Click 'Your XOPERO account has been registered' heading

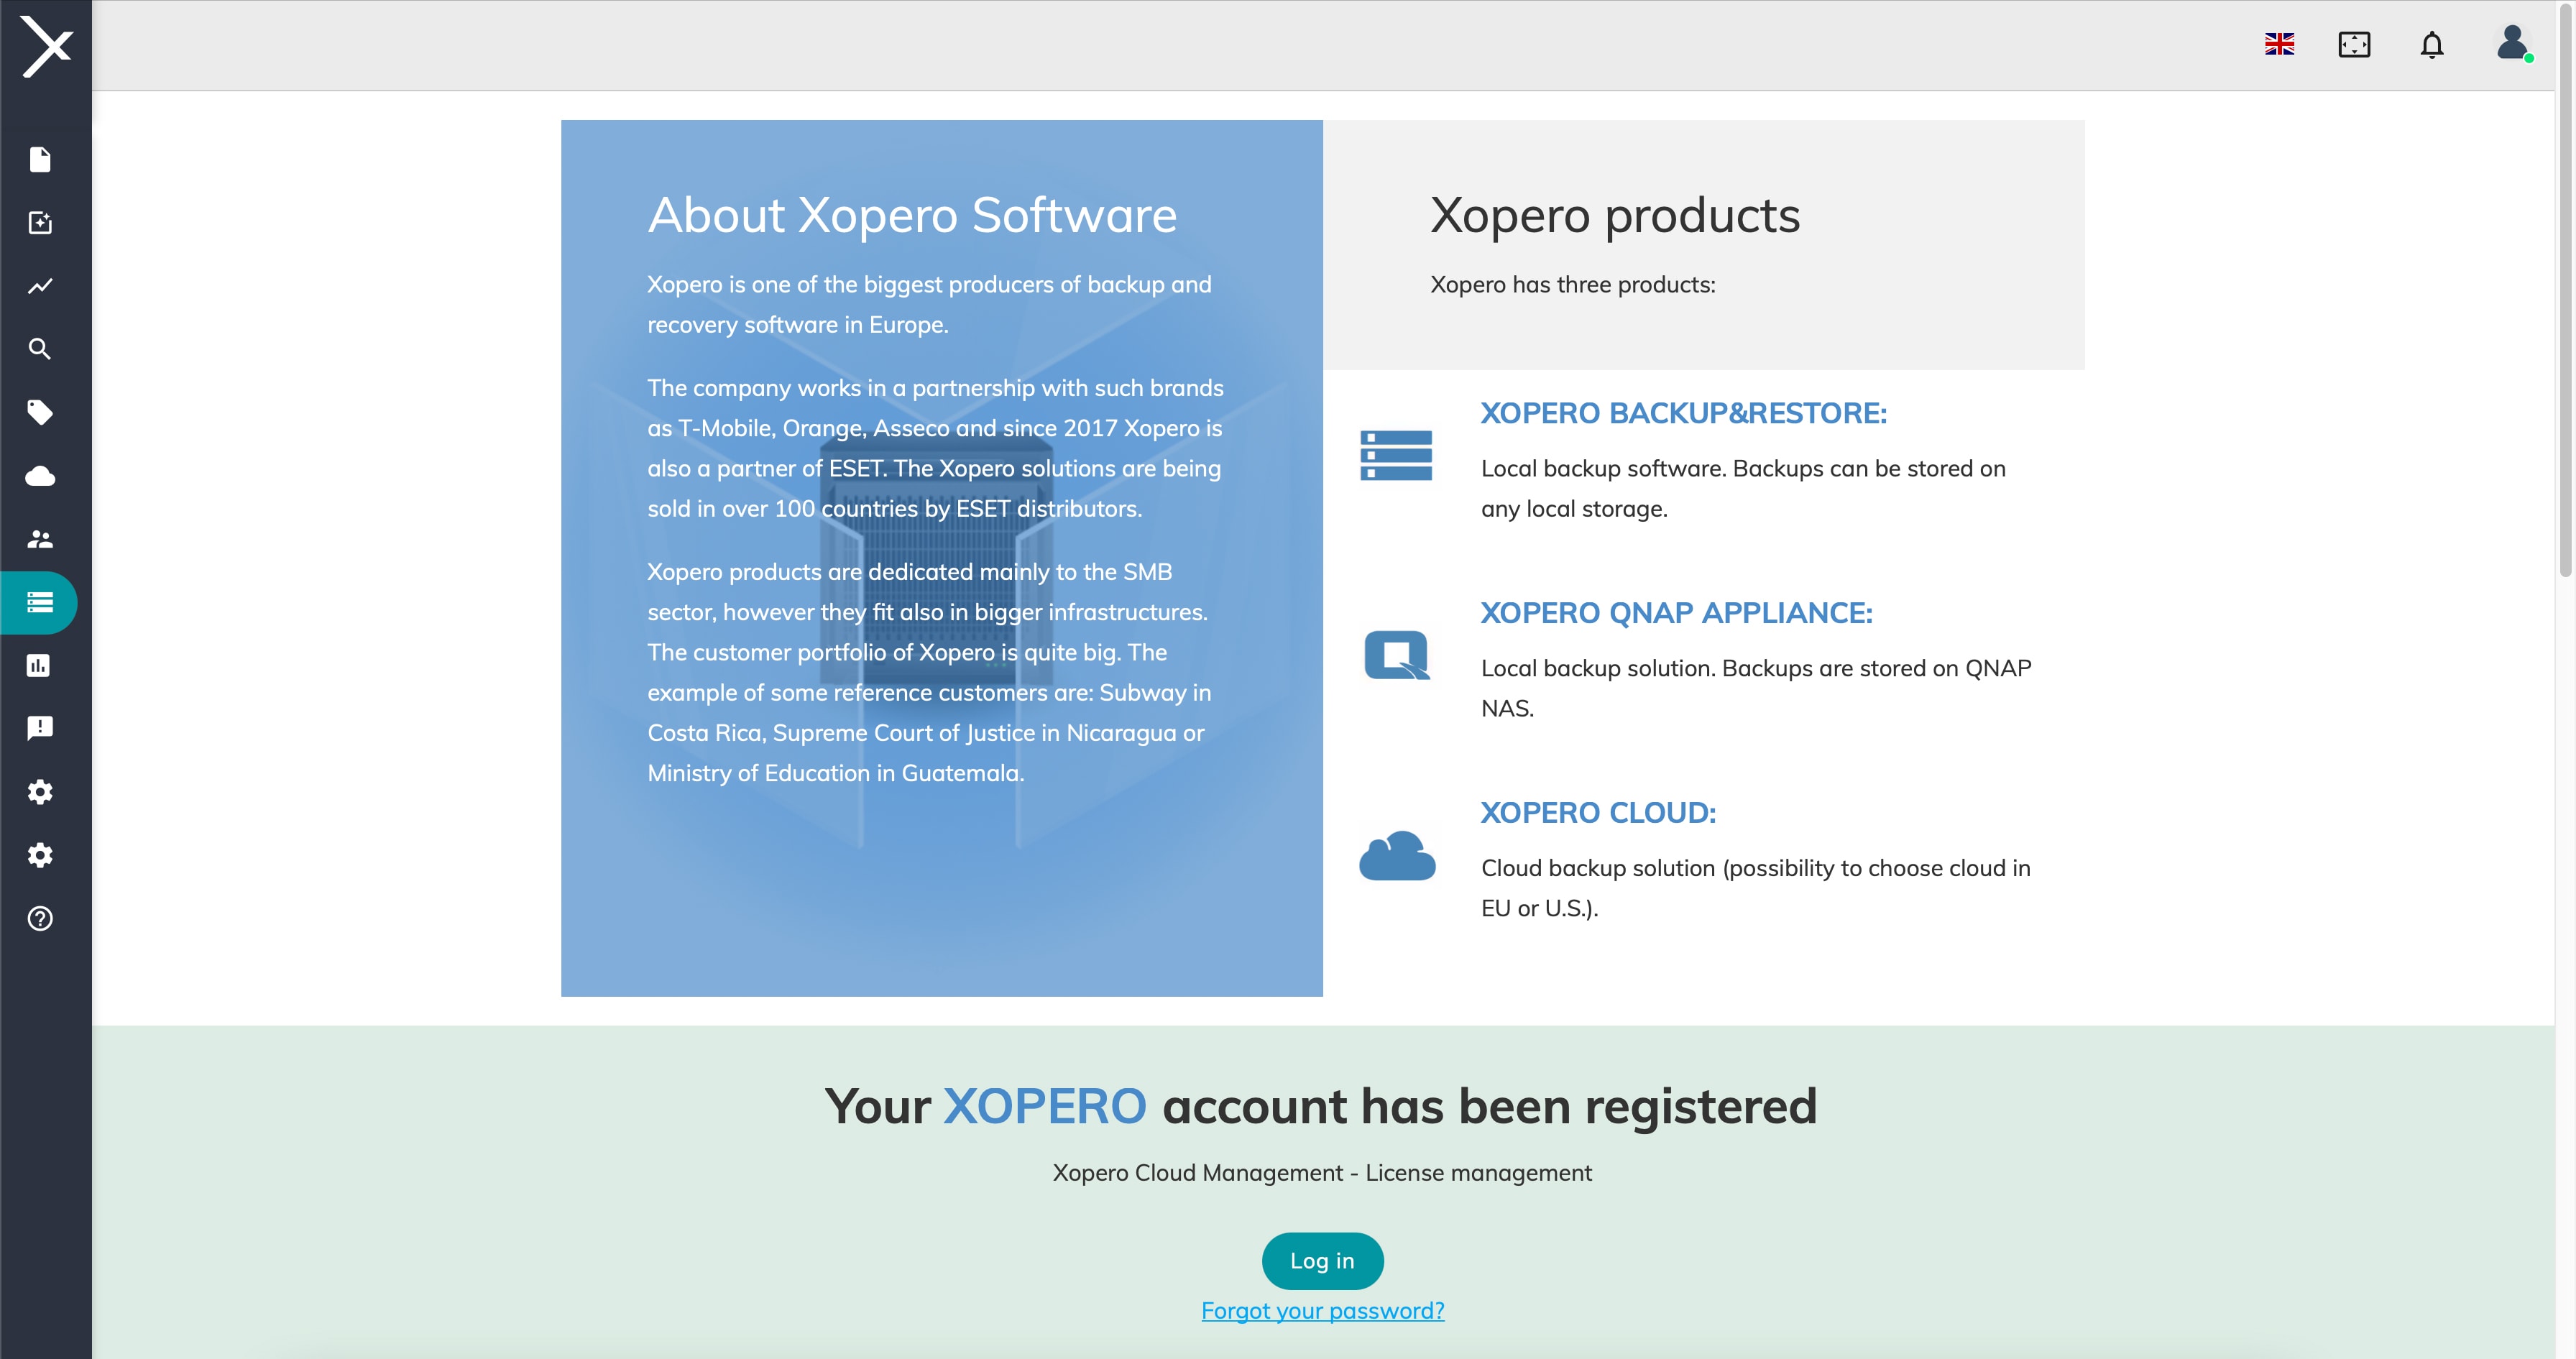[1320, 1107]
